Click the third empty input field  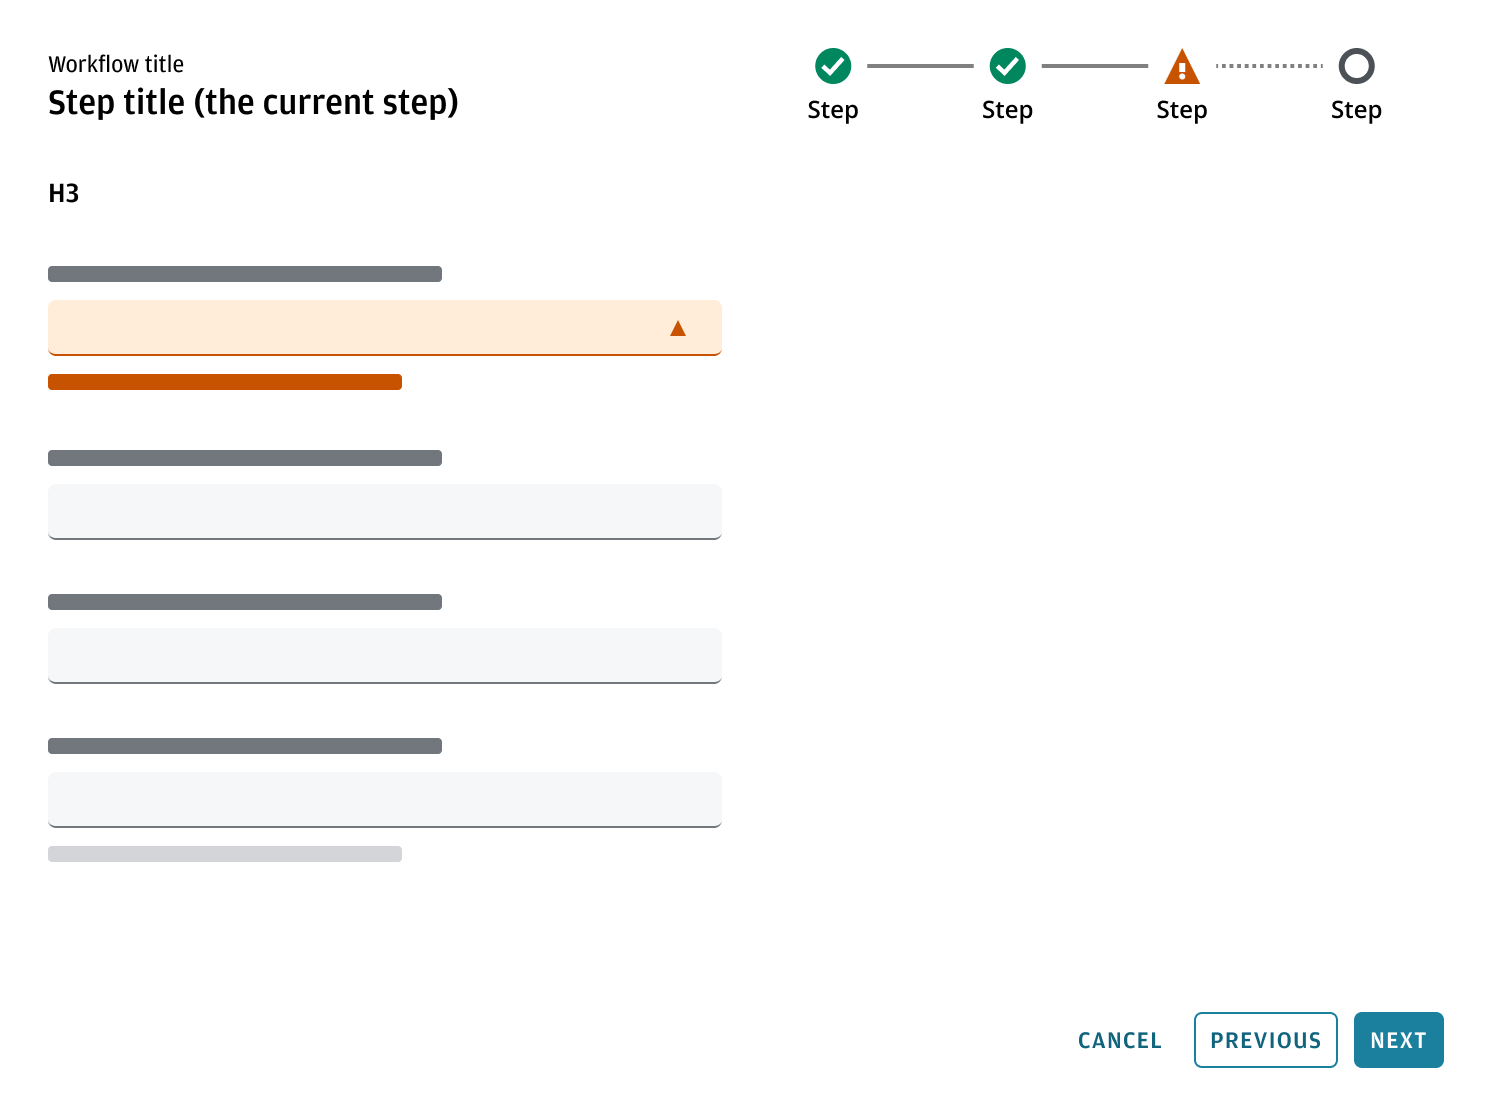[385, 656]
